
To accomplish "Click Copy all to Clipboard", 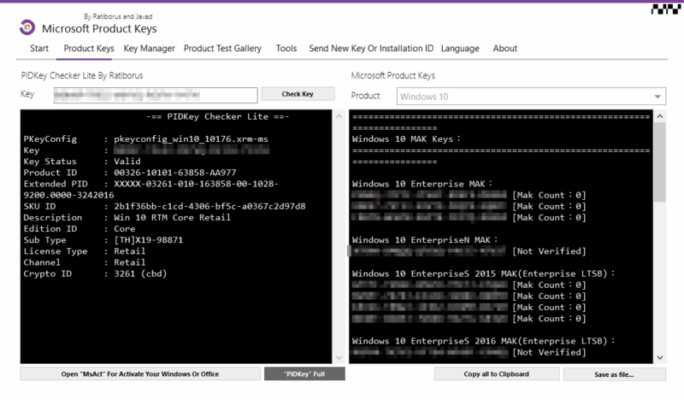I will (x=496, y=374).
